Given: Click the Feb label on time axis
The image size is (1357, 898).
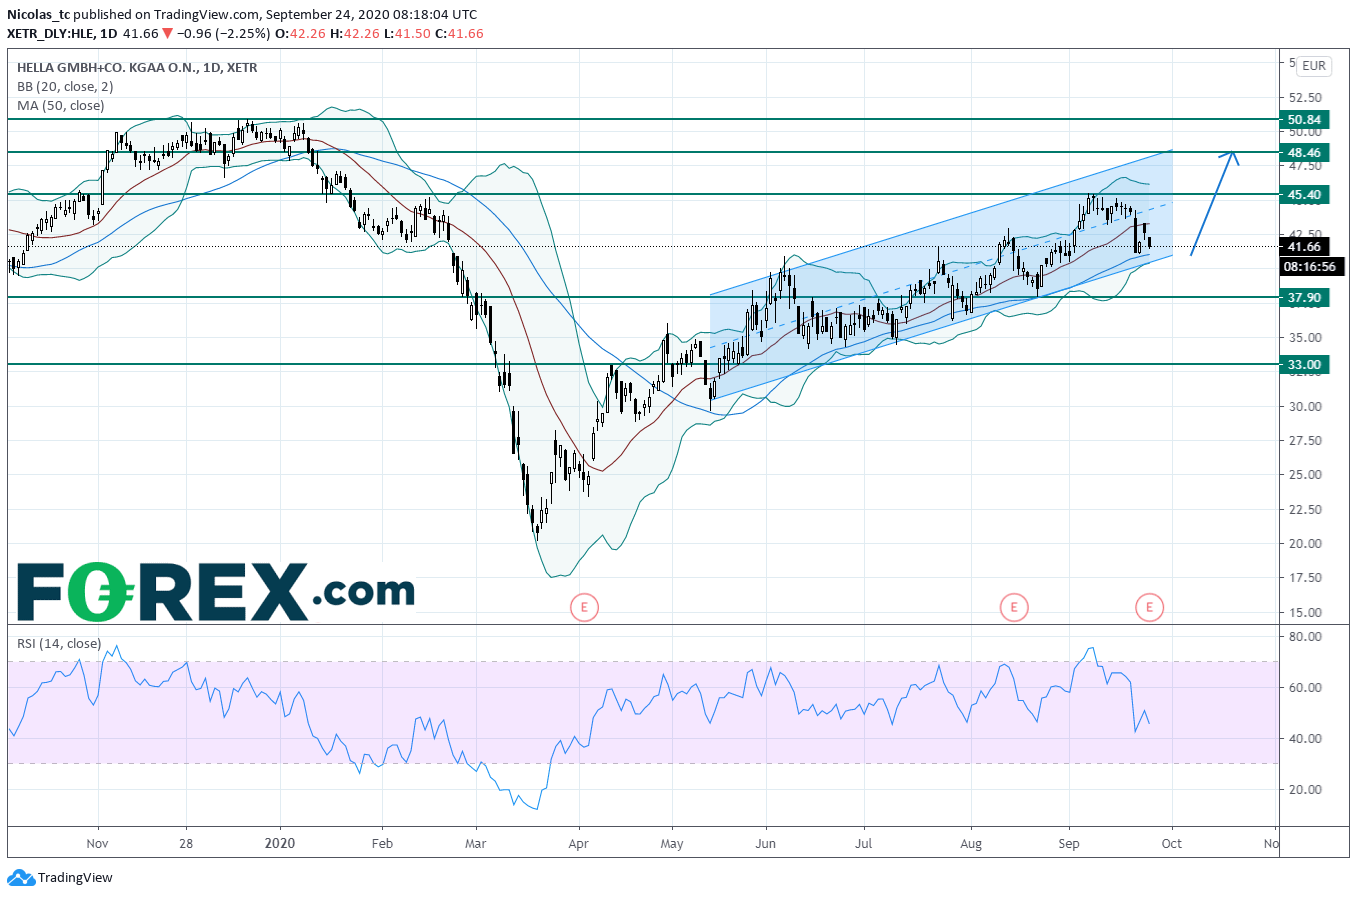Looking at the screenshot, I should point(382,844).
